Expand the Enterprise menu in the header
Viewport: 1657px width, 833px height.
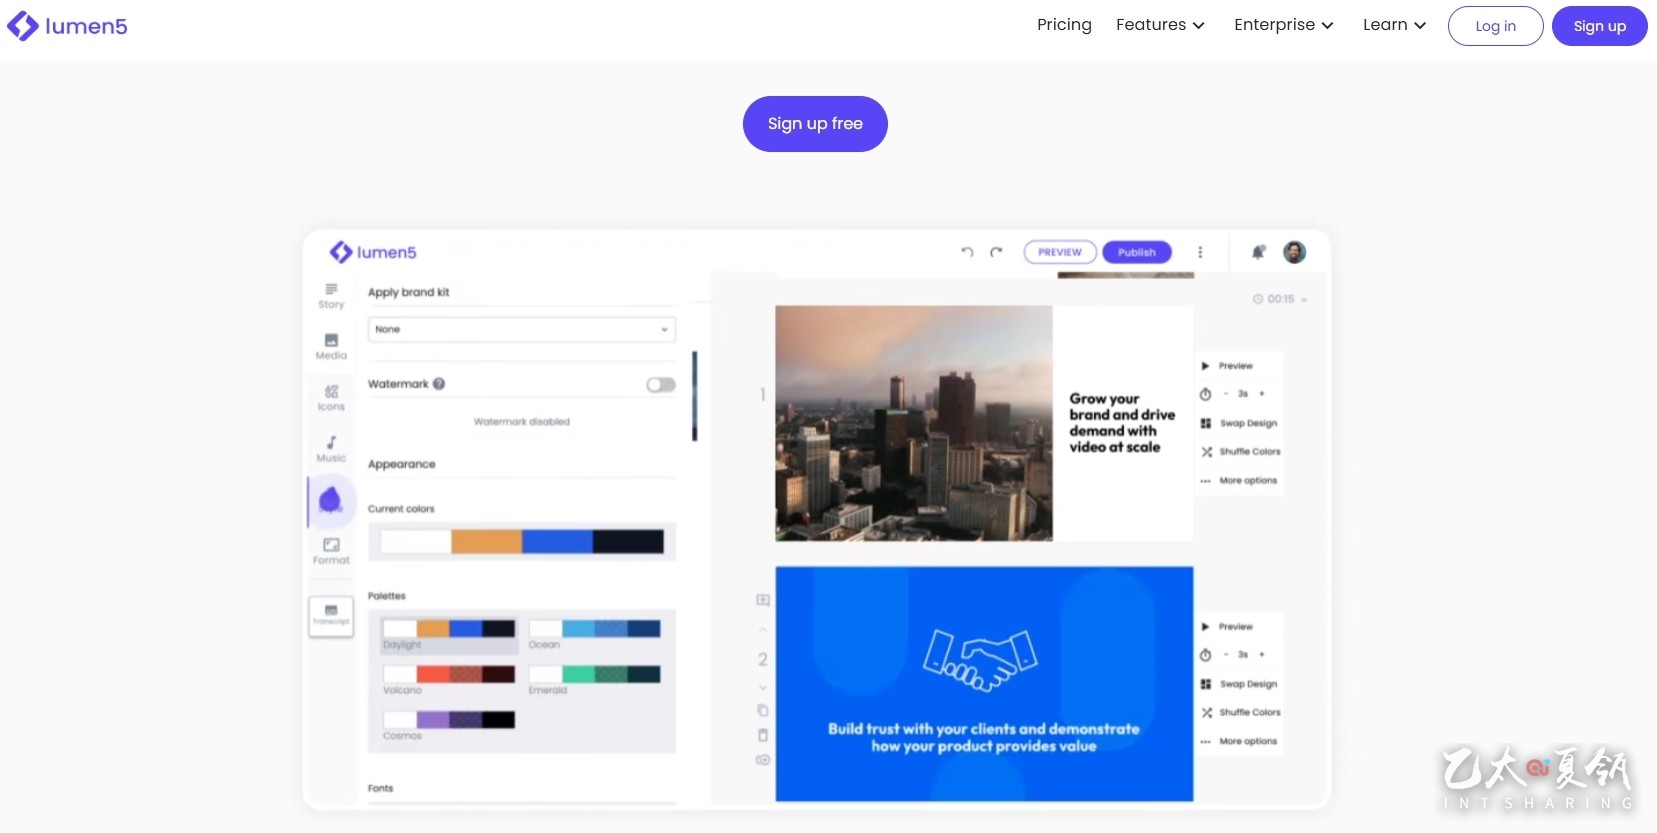tap(1284, 25)
